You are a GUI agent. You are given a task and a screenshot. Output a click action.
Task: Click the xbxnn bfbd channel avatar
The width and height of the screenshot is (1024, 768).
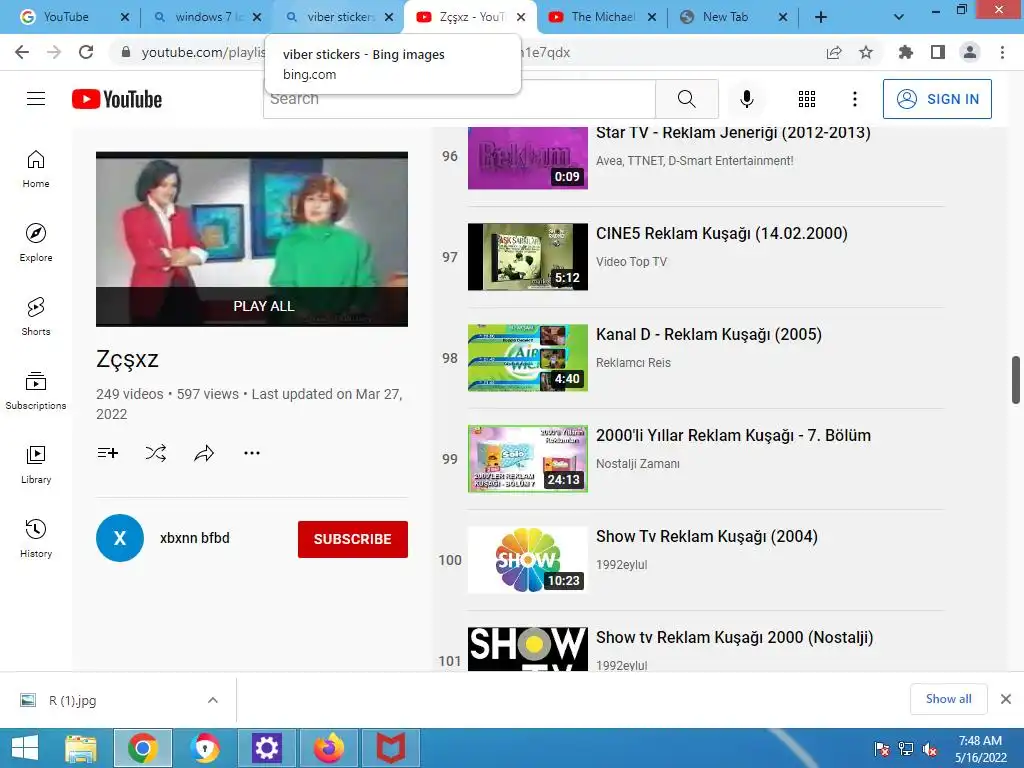coord(120,538)
